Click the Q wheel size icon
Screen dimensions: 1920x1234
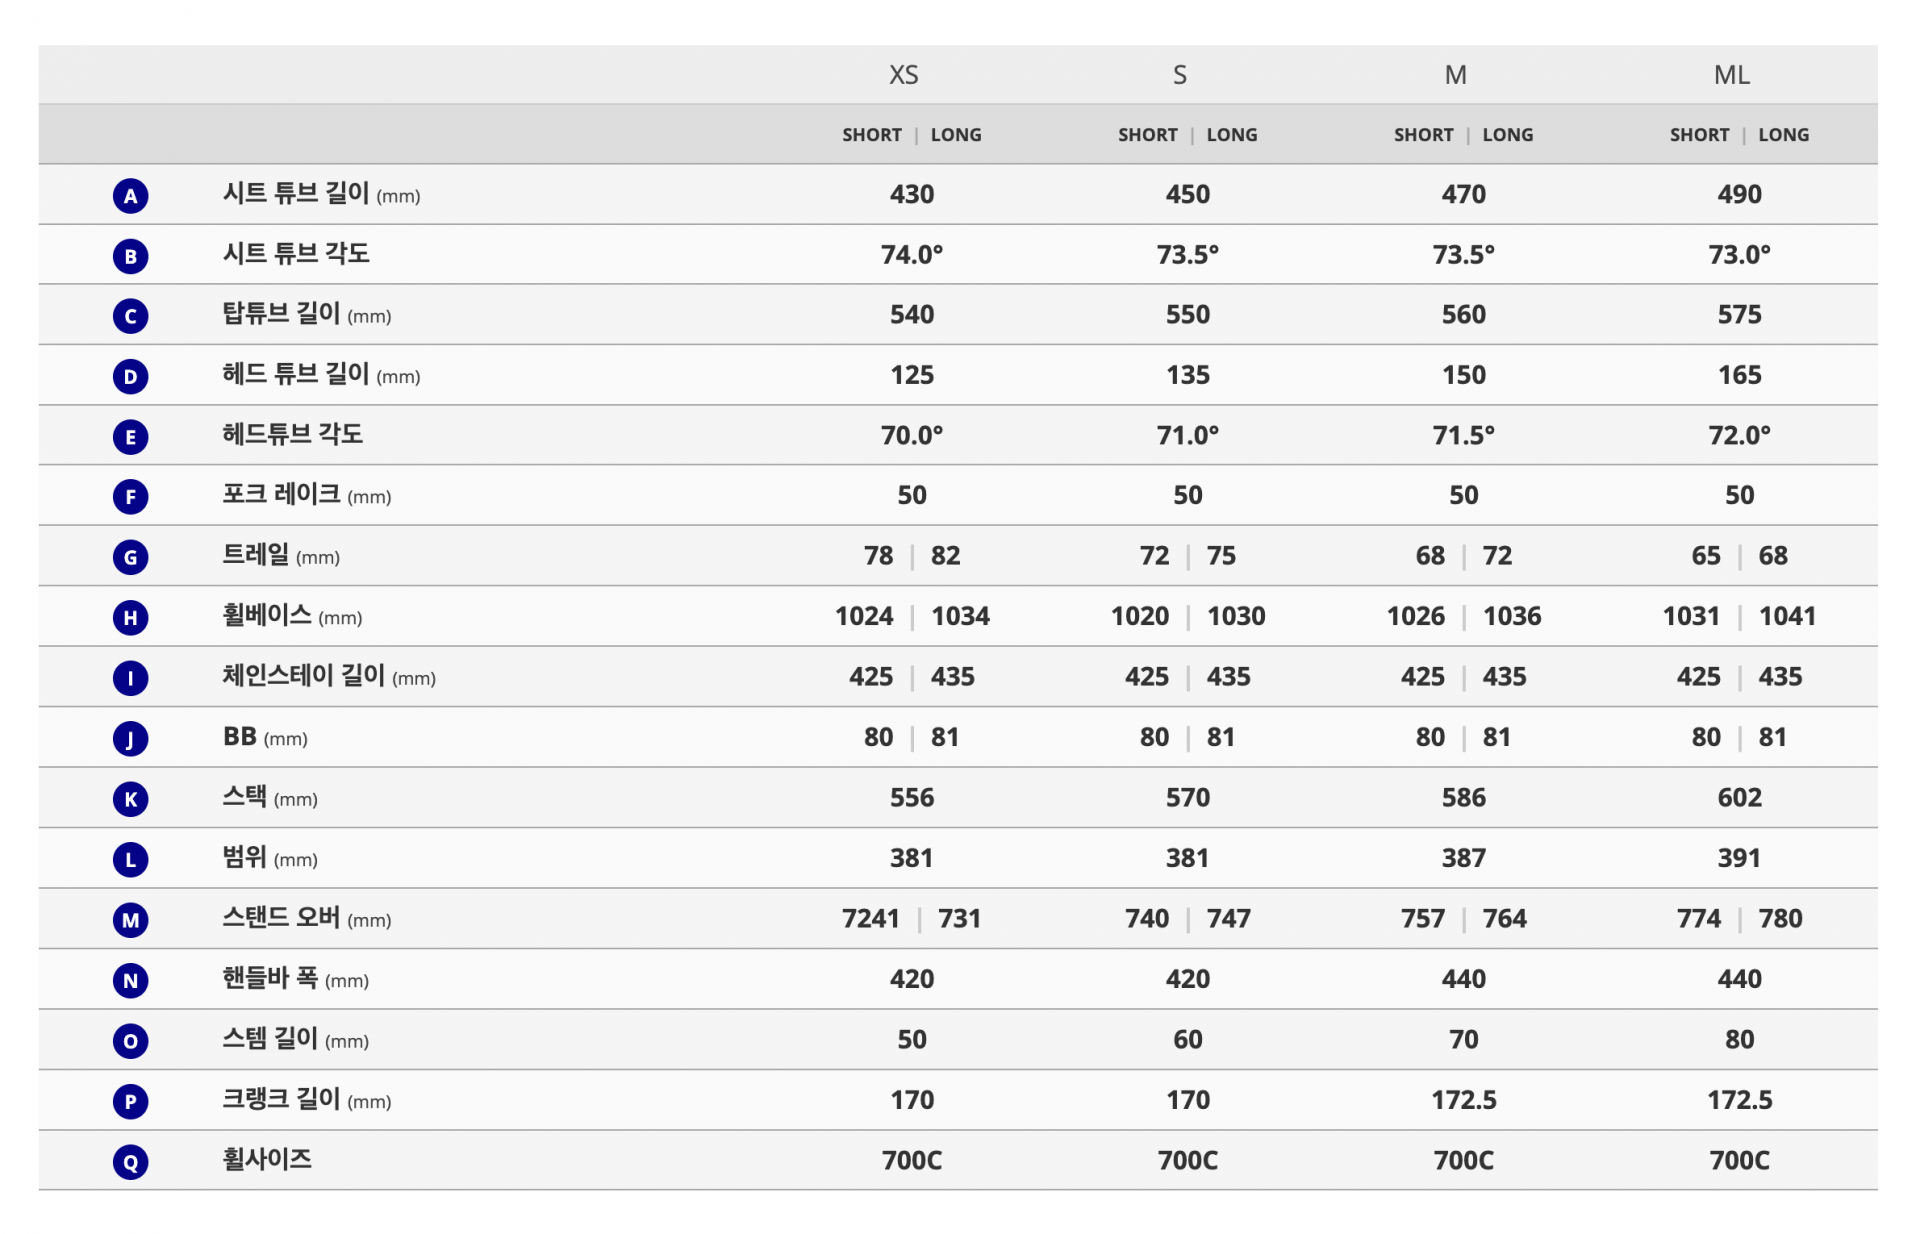tap(130, 1162)
